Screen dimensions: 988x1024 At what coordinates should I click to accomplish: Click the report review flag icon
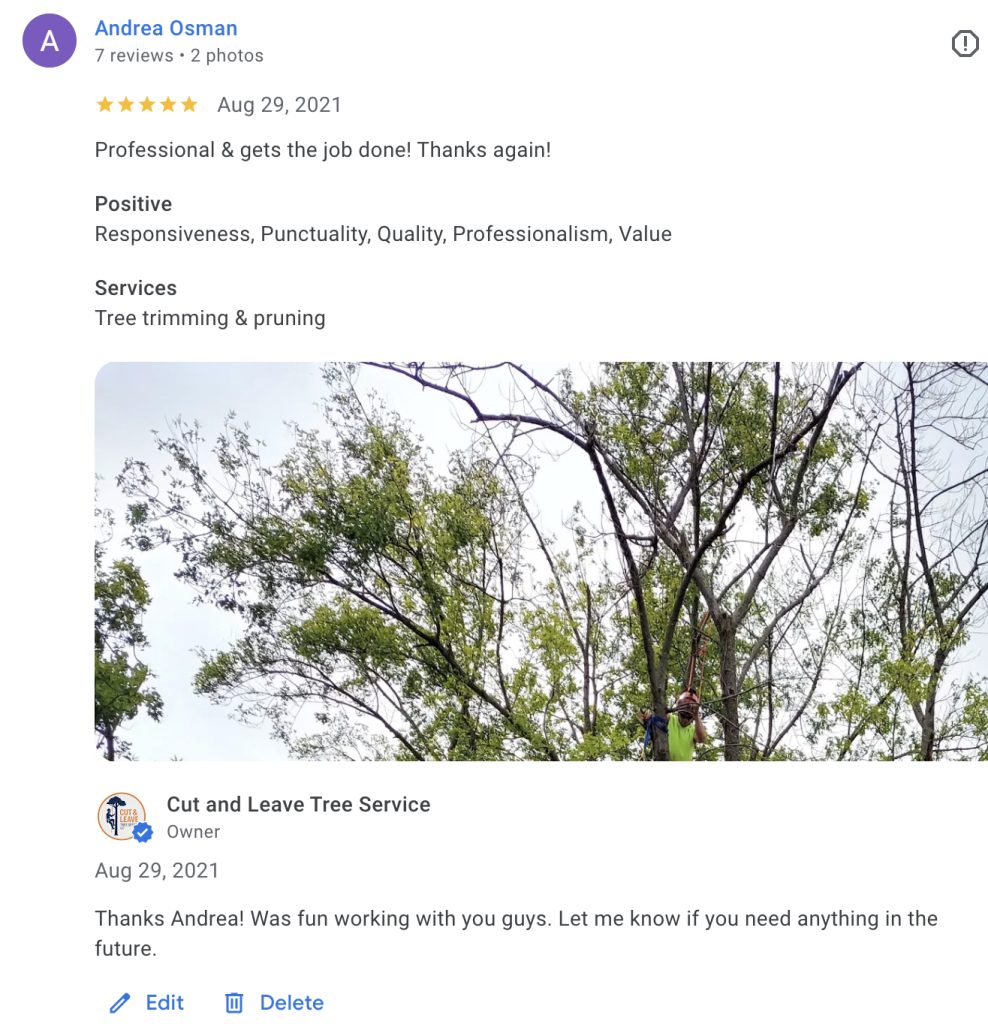[x=964, y=43]
